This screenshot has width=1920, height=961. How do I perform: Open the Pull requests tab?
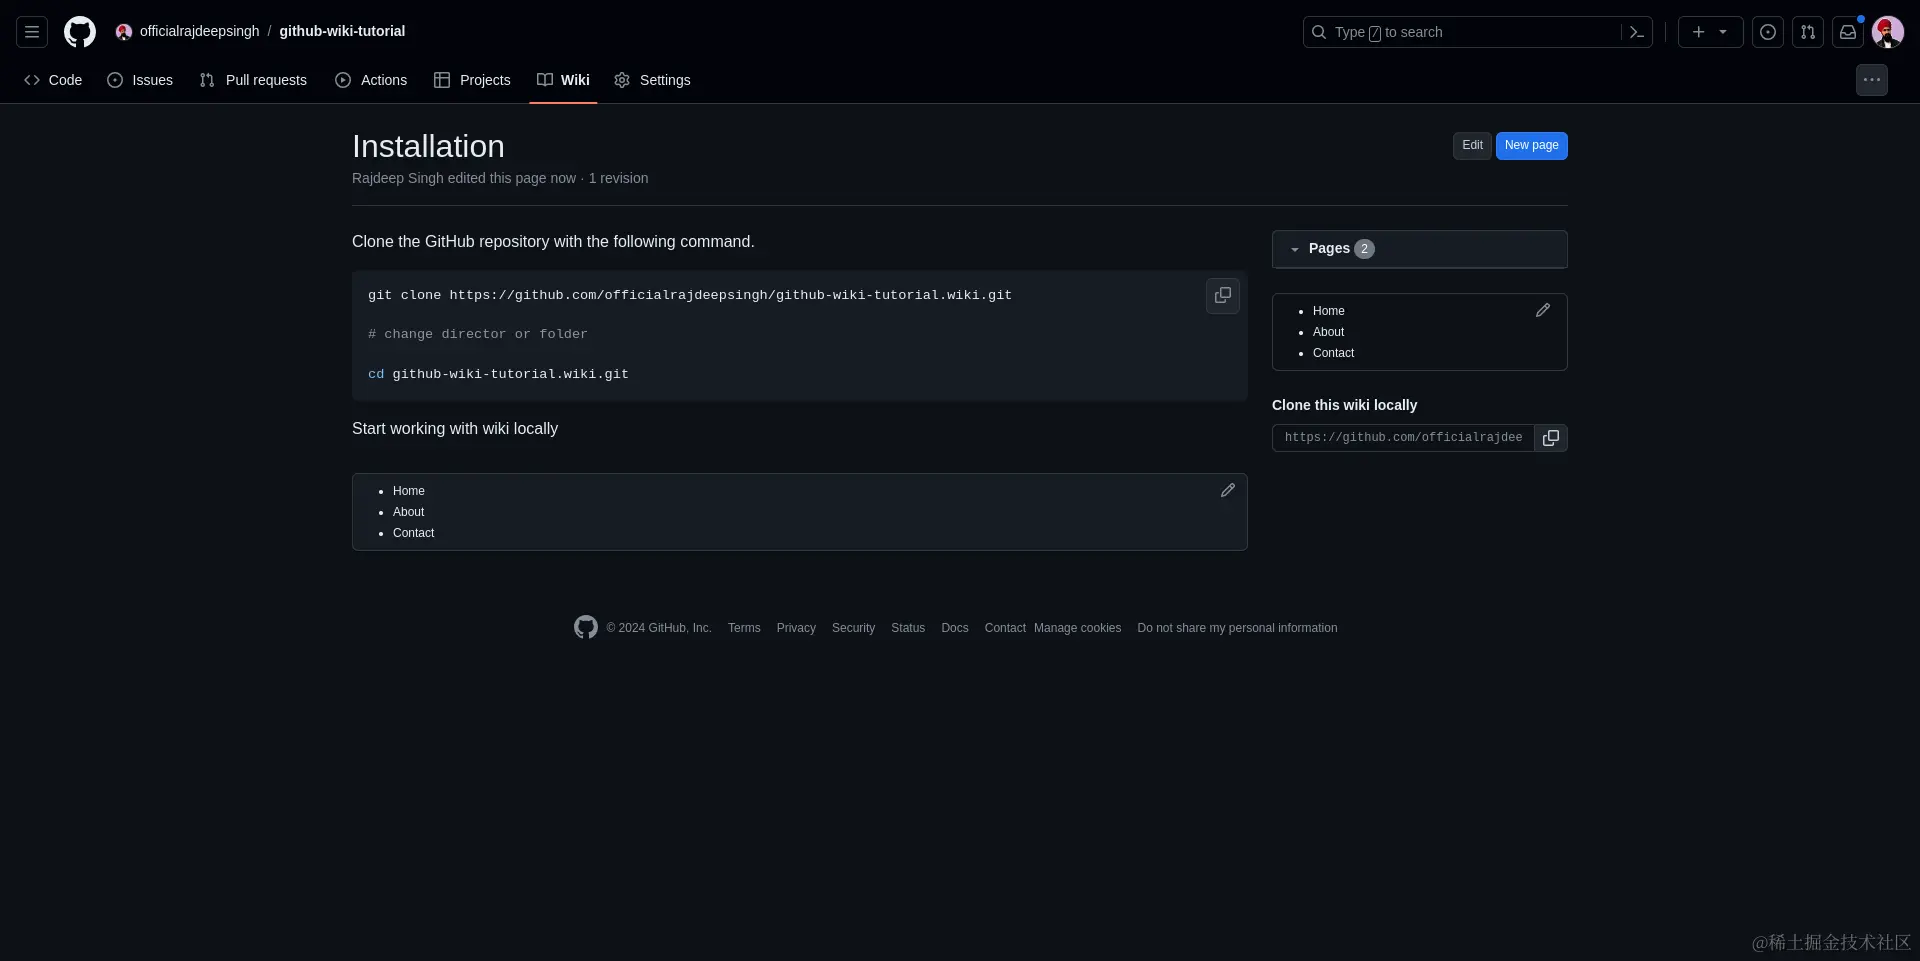pos(253,80)
